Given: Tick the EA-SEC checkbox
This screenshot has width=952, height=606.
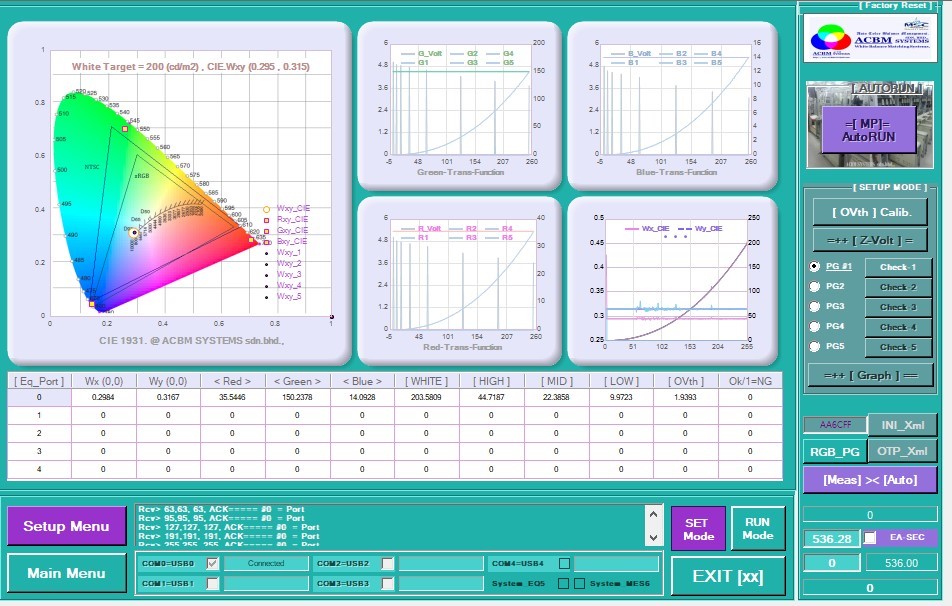Looking at the screenshot, I should [x=870, y=538].
